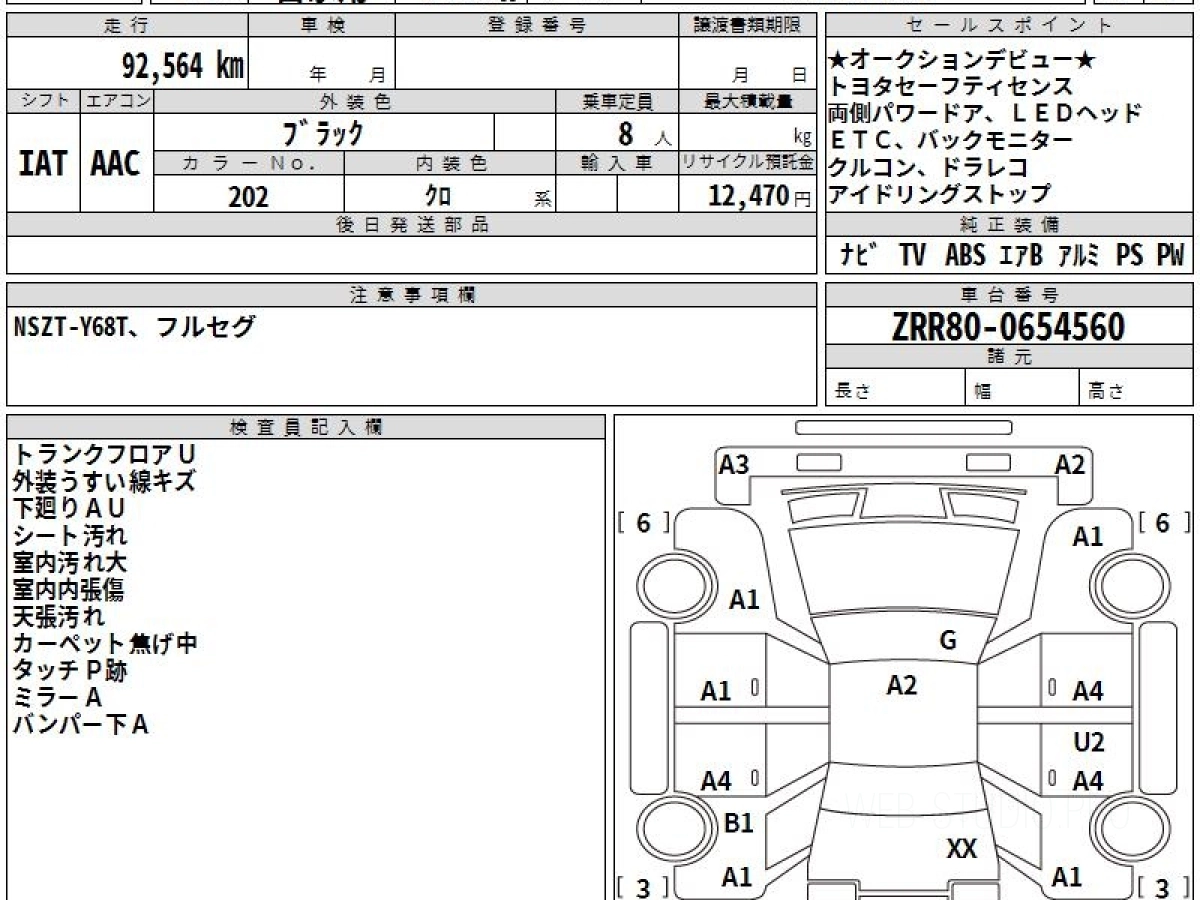Screen dimensions: 1200x900
Task: Click the 下廻りAU note
Action: point(69,508)
